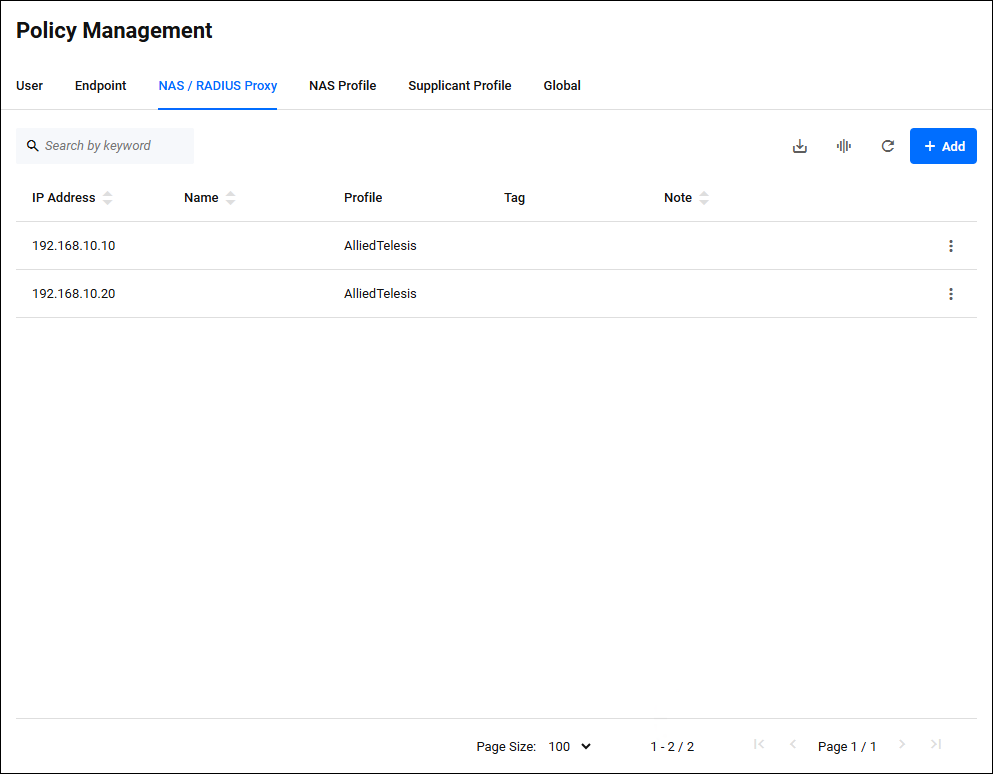993x774 pixels.
Task: Sort the table by Name column
Action: click(x=230, y=198)
